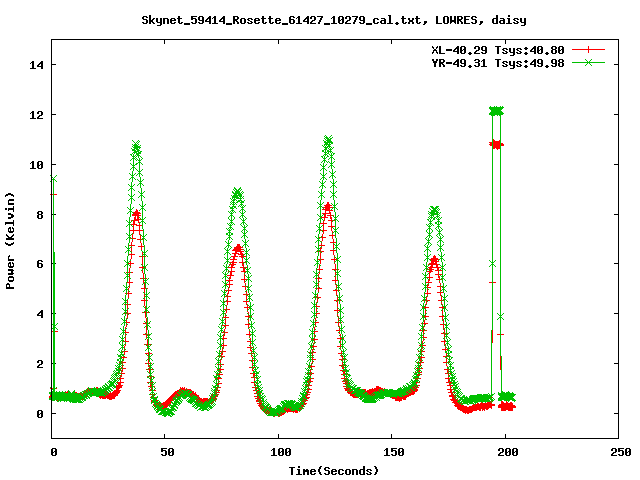Click the red calibration spike marker near 10.8 Kelvin
Image resolution: width=640 pixels, height=480 pixels.
point(496,145)
